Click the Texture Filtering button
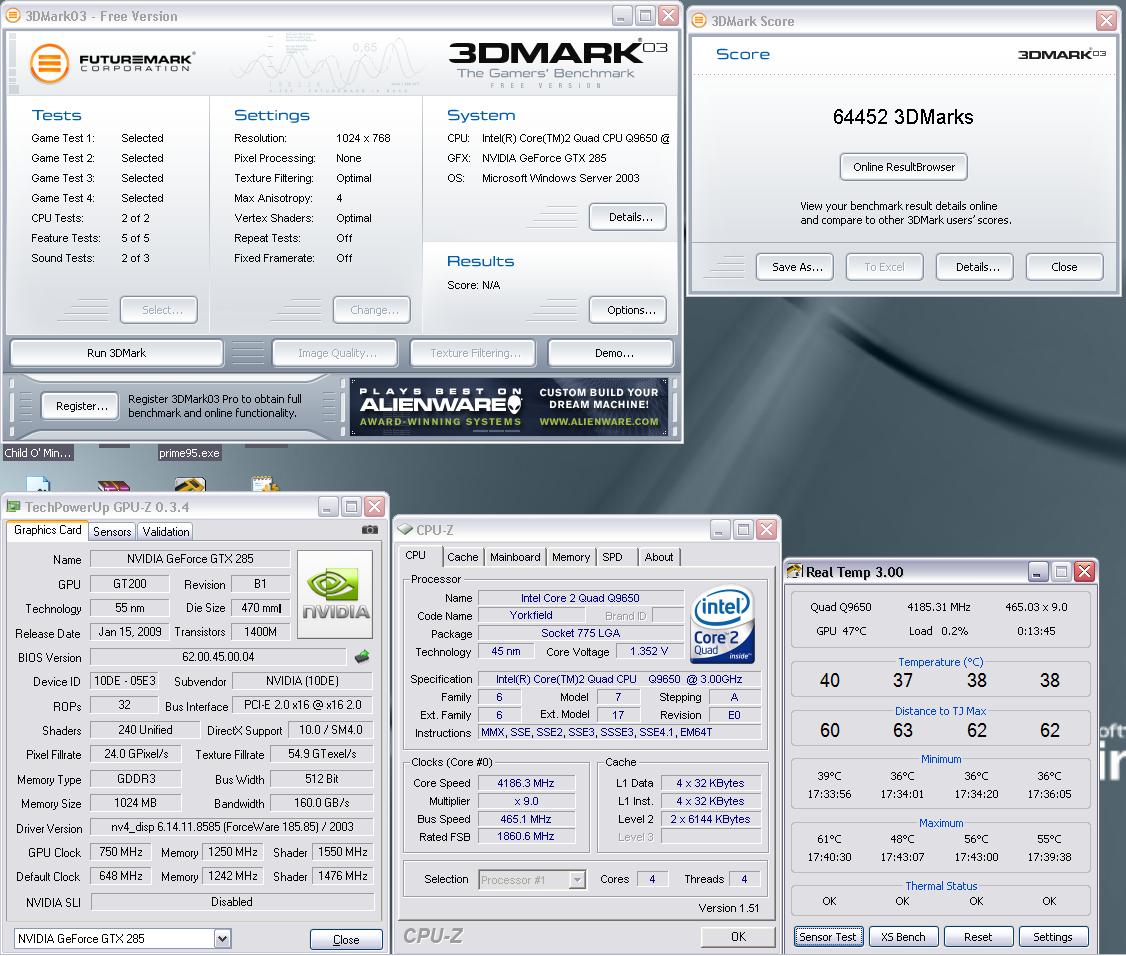This screenshot has height=956, width=1126. point(473,353)
